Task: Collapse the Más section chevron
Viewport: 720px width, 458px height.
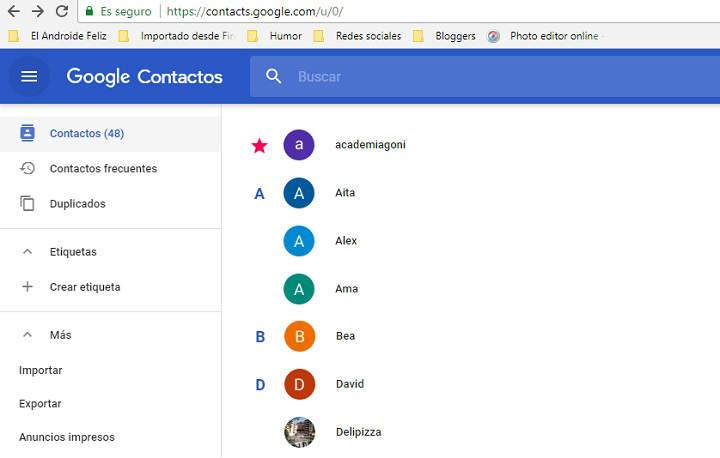Action: tap(28, 335)
